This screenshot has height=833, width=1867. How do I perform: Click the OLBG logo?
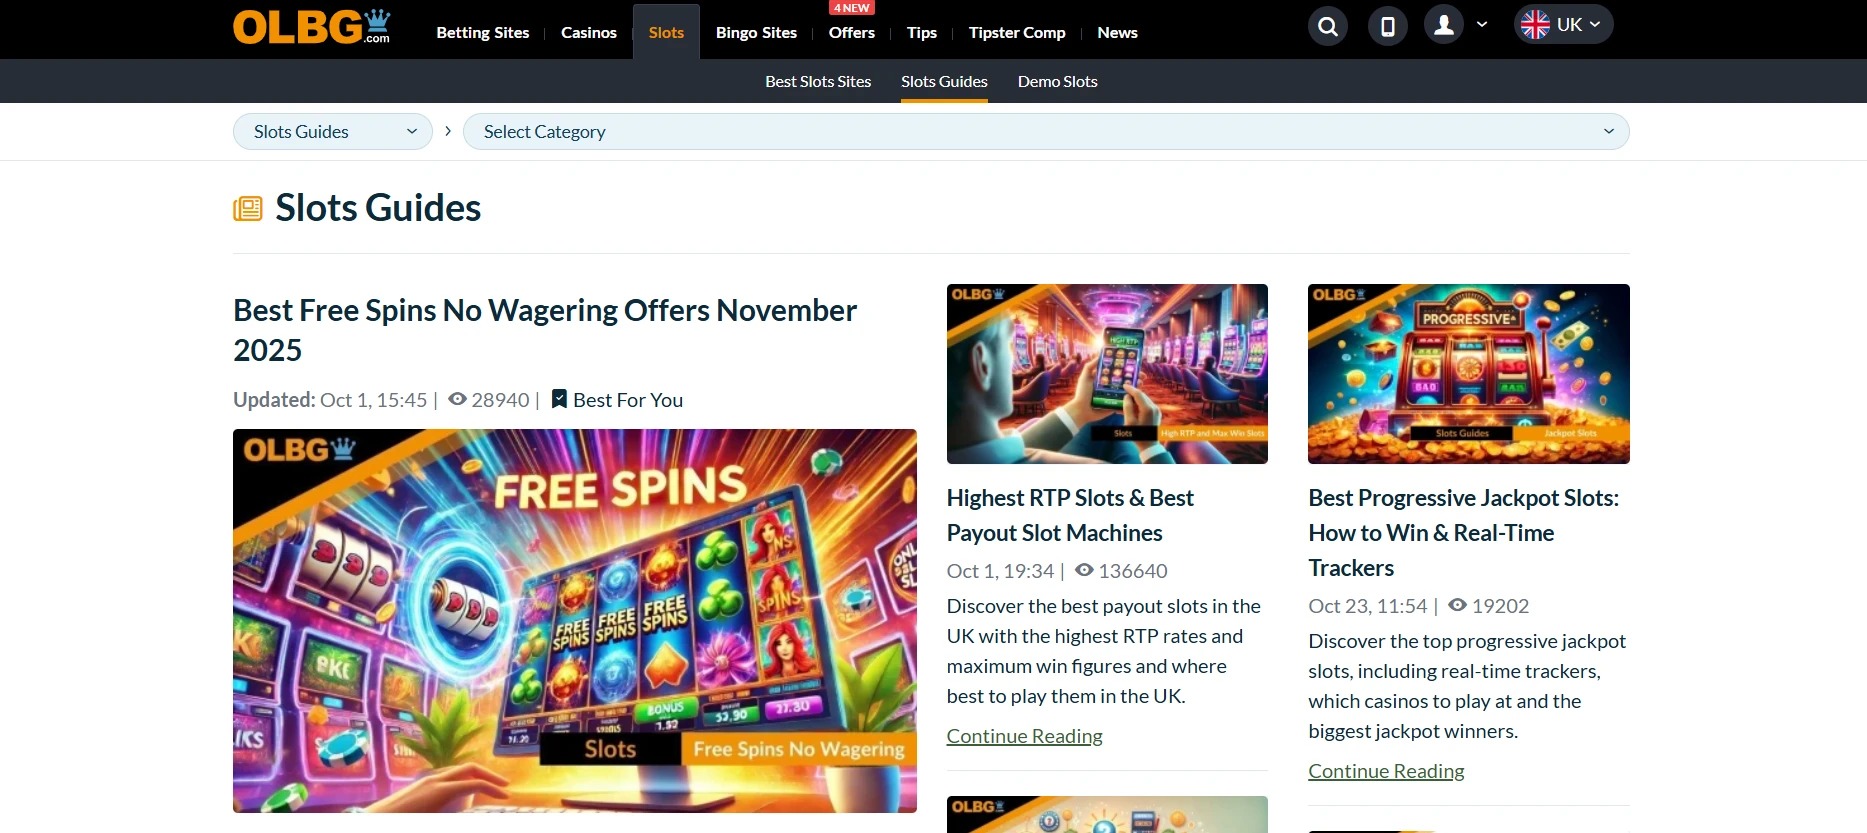pos(311,27)
